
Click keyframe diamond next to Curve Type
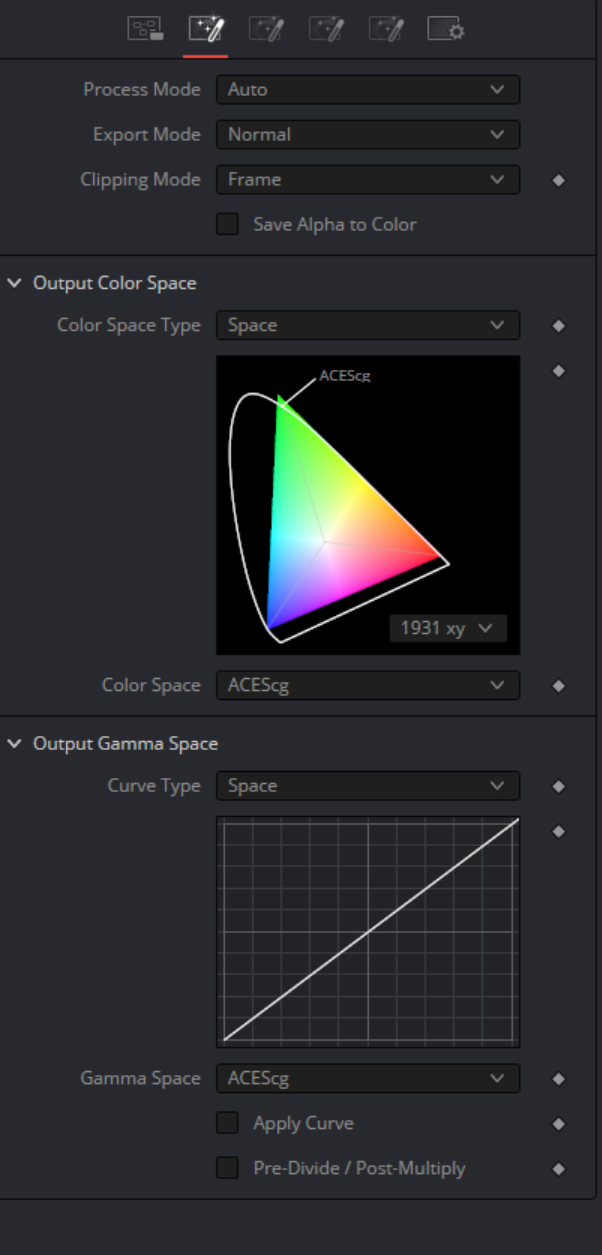click(559, 787)
